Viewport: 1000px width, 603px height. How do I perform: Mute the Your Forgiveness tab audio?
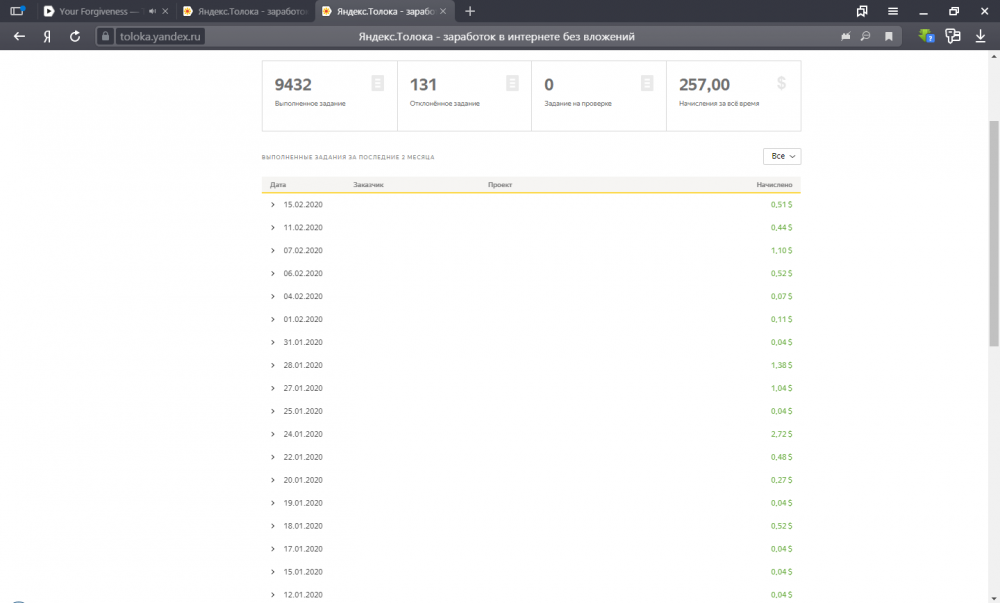click(x=152, y=11)
